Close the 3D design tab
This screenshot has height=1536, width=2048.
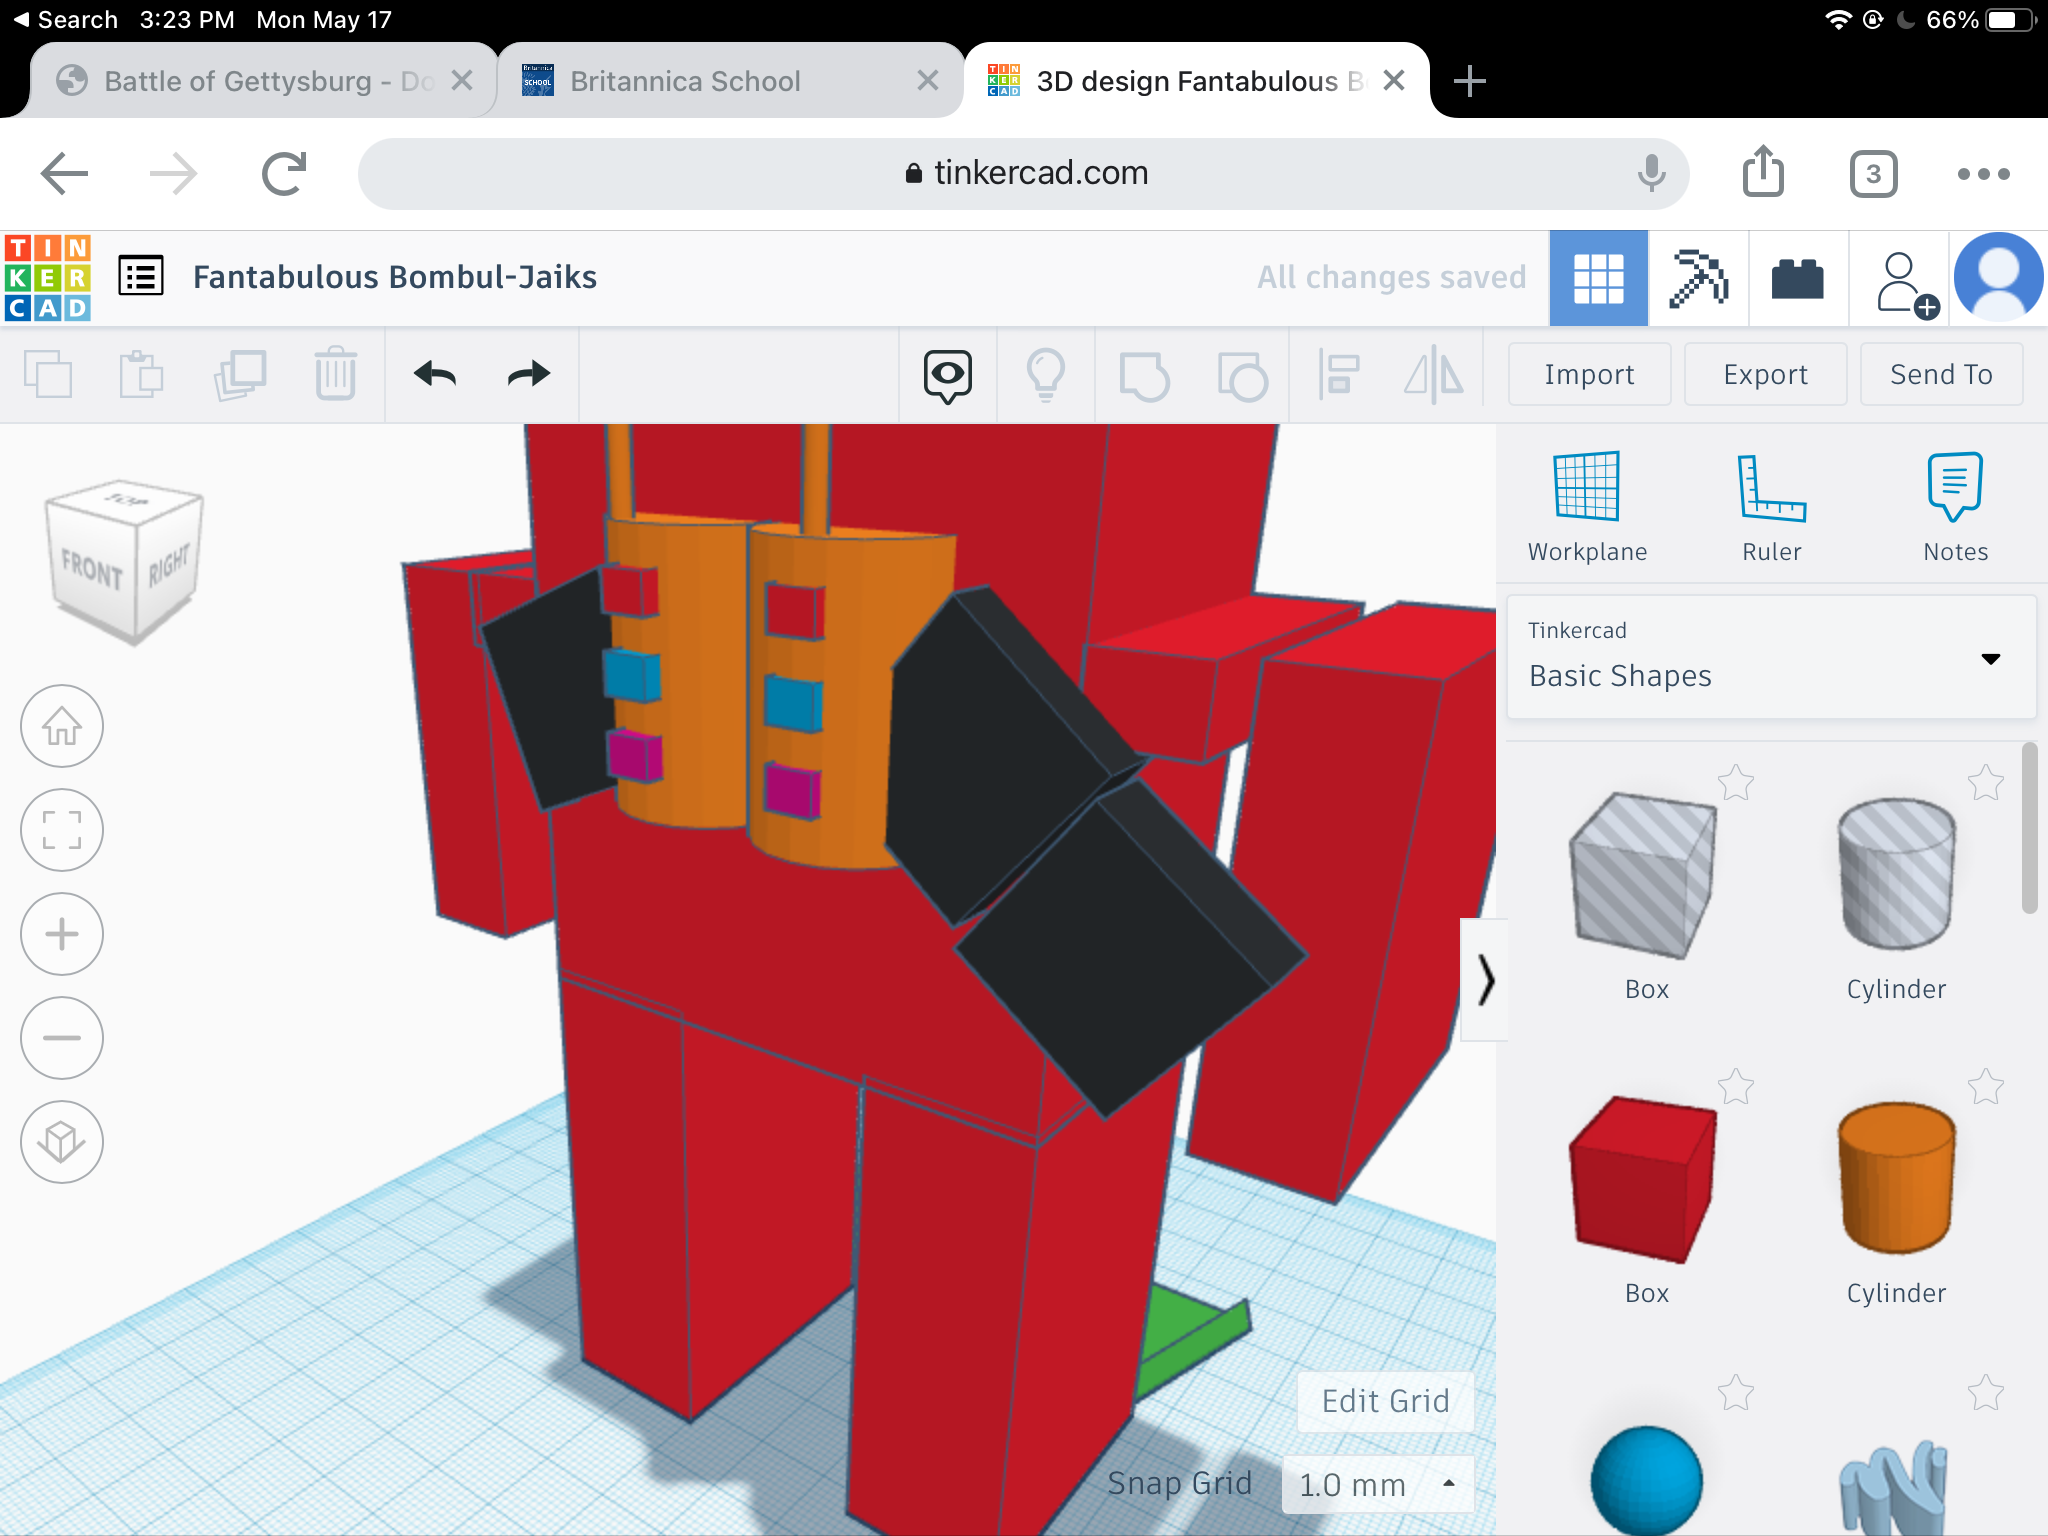(x=1393, y=81)
